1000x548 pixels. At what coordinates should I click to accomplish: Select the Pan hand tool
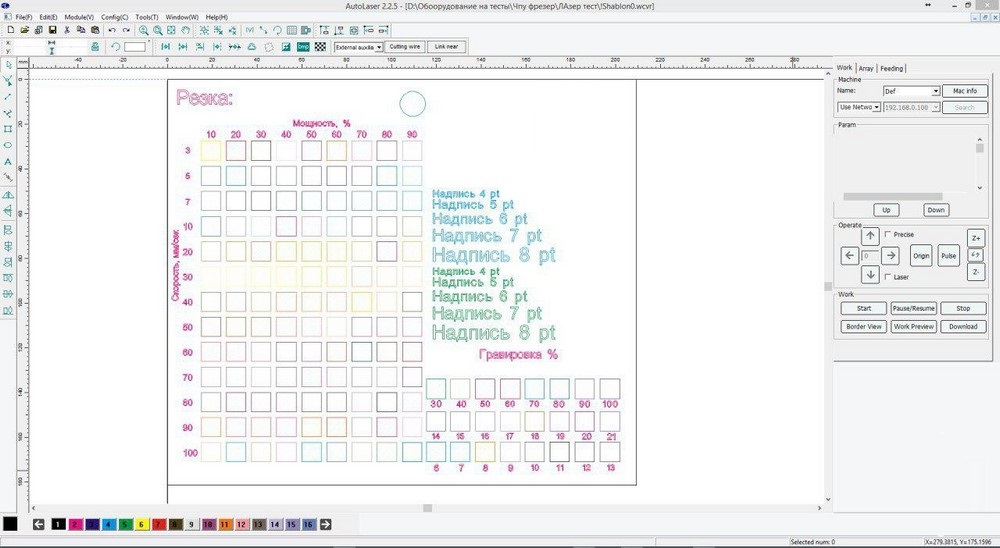(x=185, y=31)
